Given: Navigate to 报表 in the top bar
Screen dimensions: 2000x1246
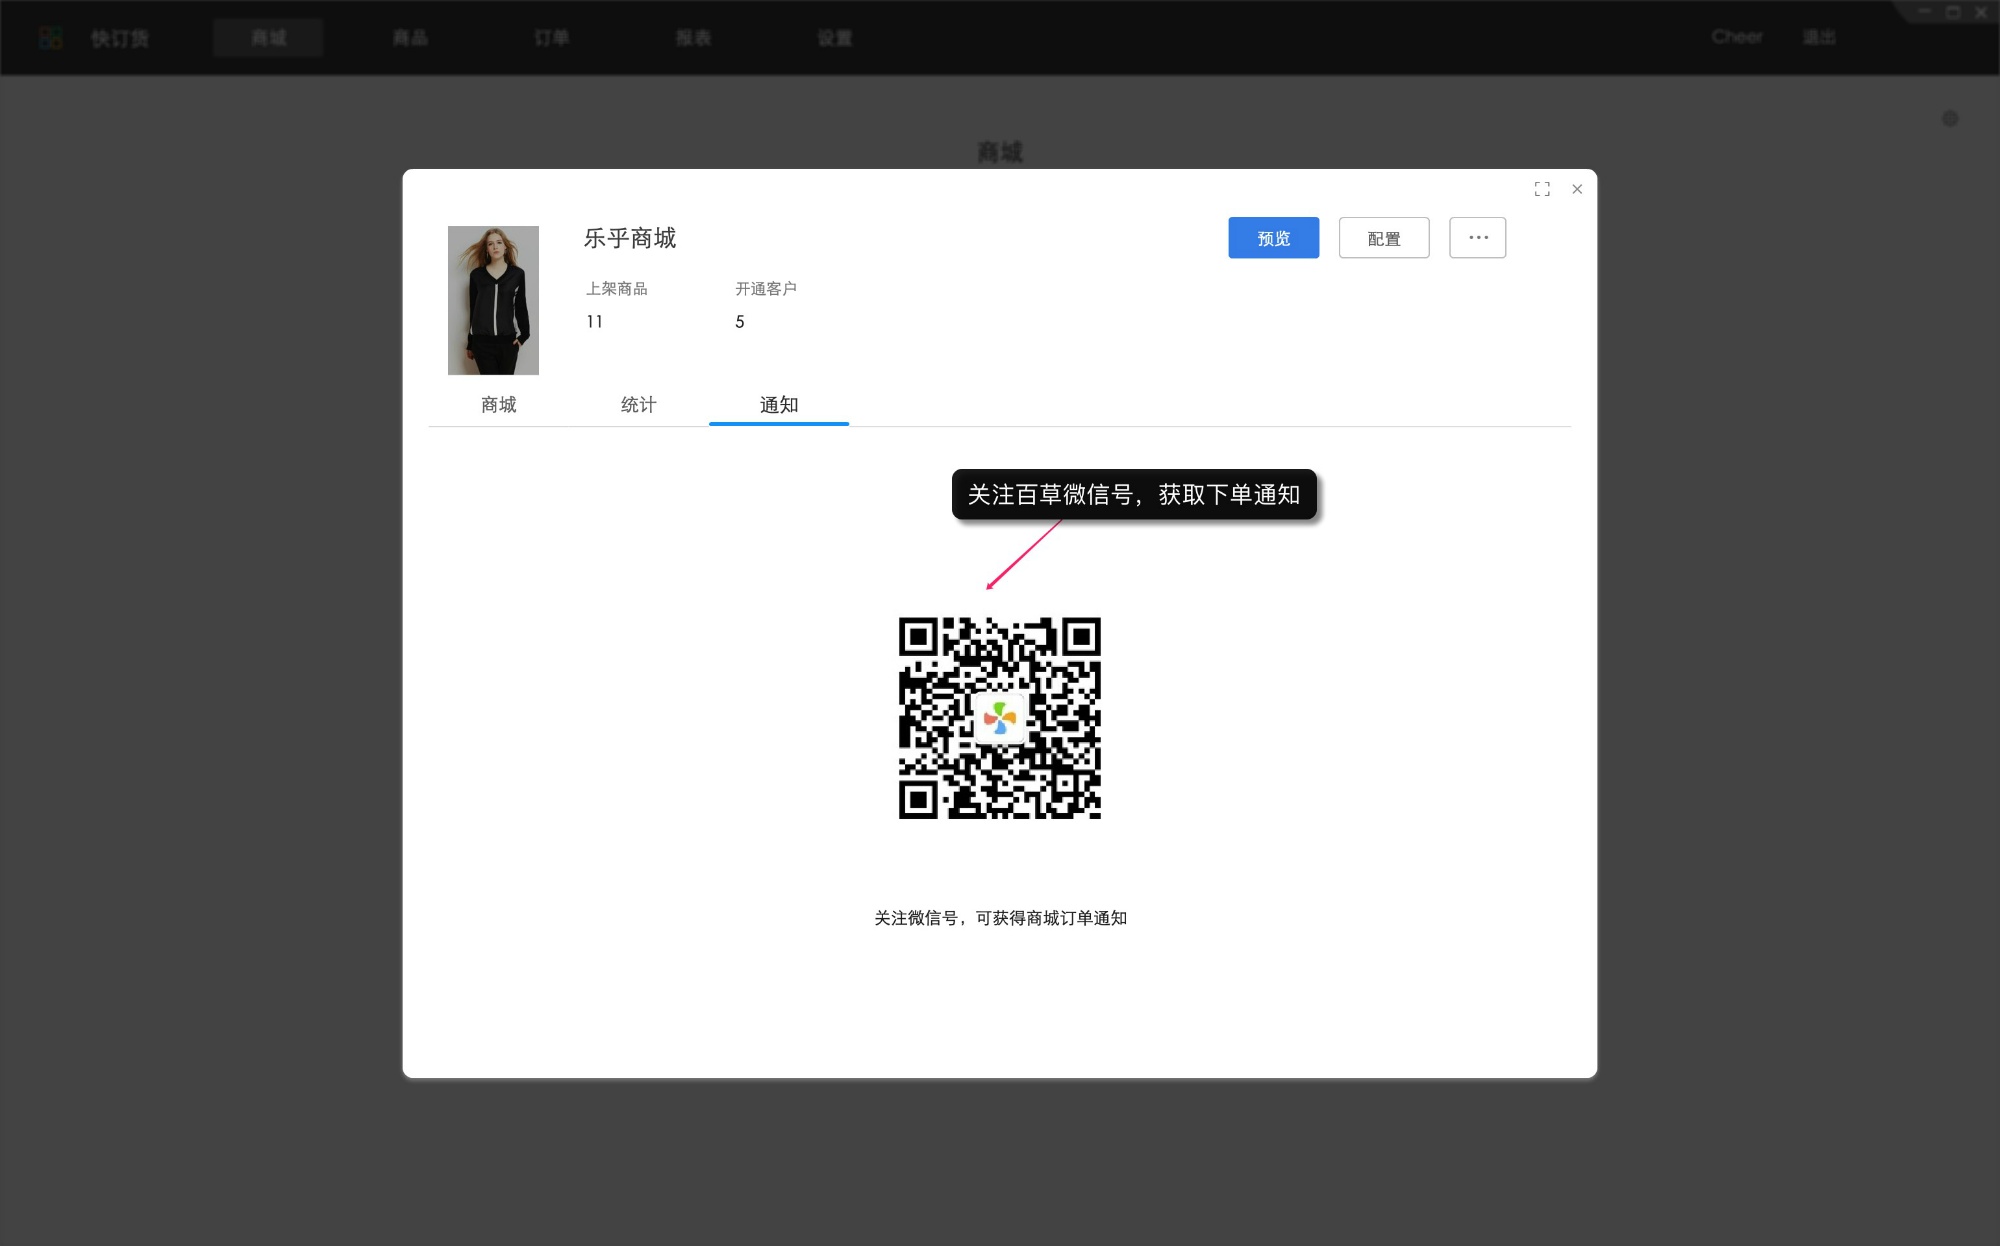Looking at the screenshot, I should (x=694, y=38).
